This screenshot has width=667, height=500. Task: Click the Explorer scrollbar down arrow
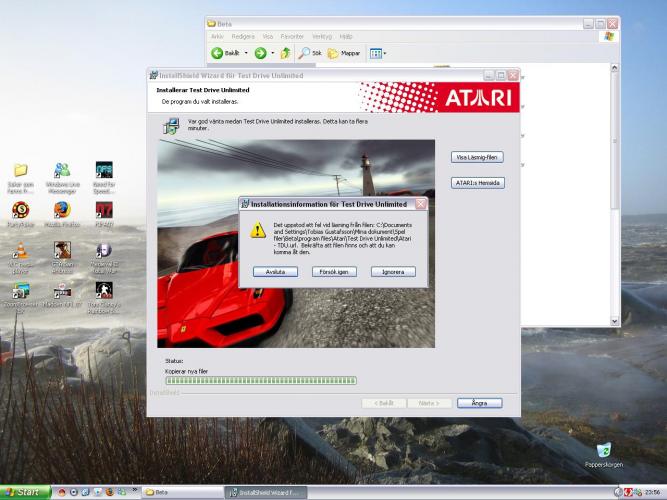coord(614,321)
